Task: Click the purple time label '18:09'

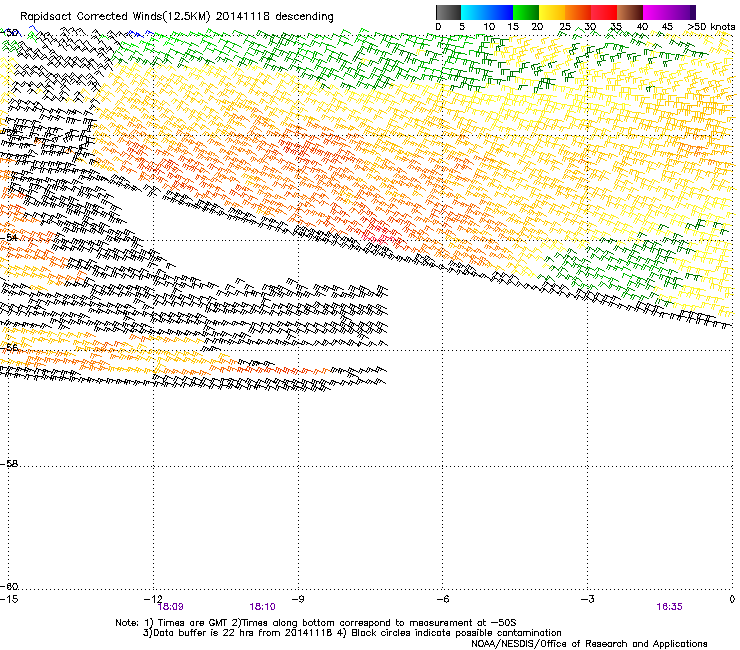Action: coord(170,607)
